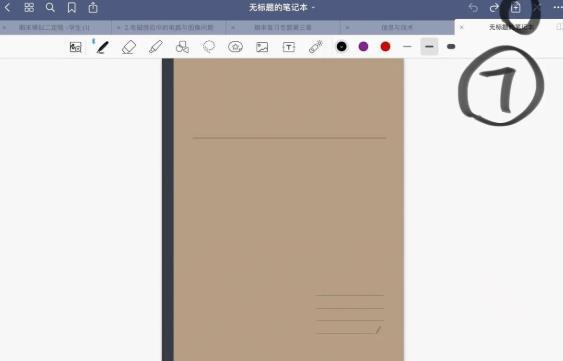Open the Elements sticker tool
The width and height of the screenshot is (563, 361).
click(x=236, y=47)
